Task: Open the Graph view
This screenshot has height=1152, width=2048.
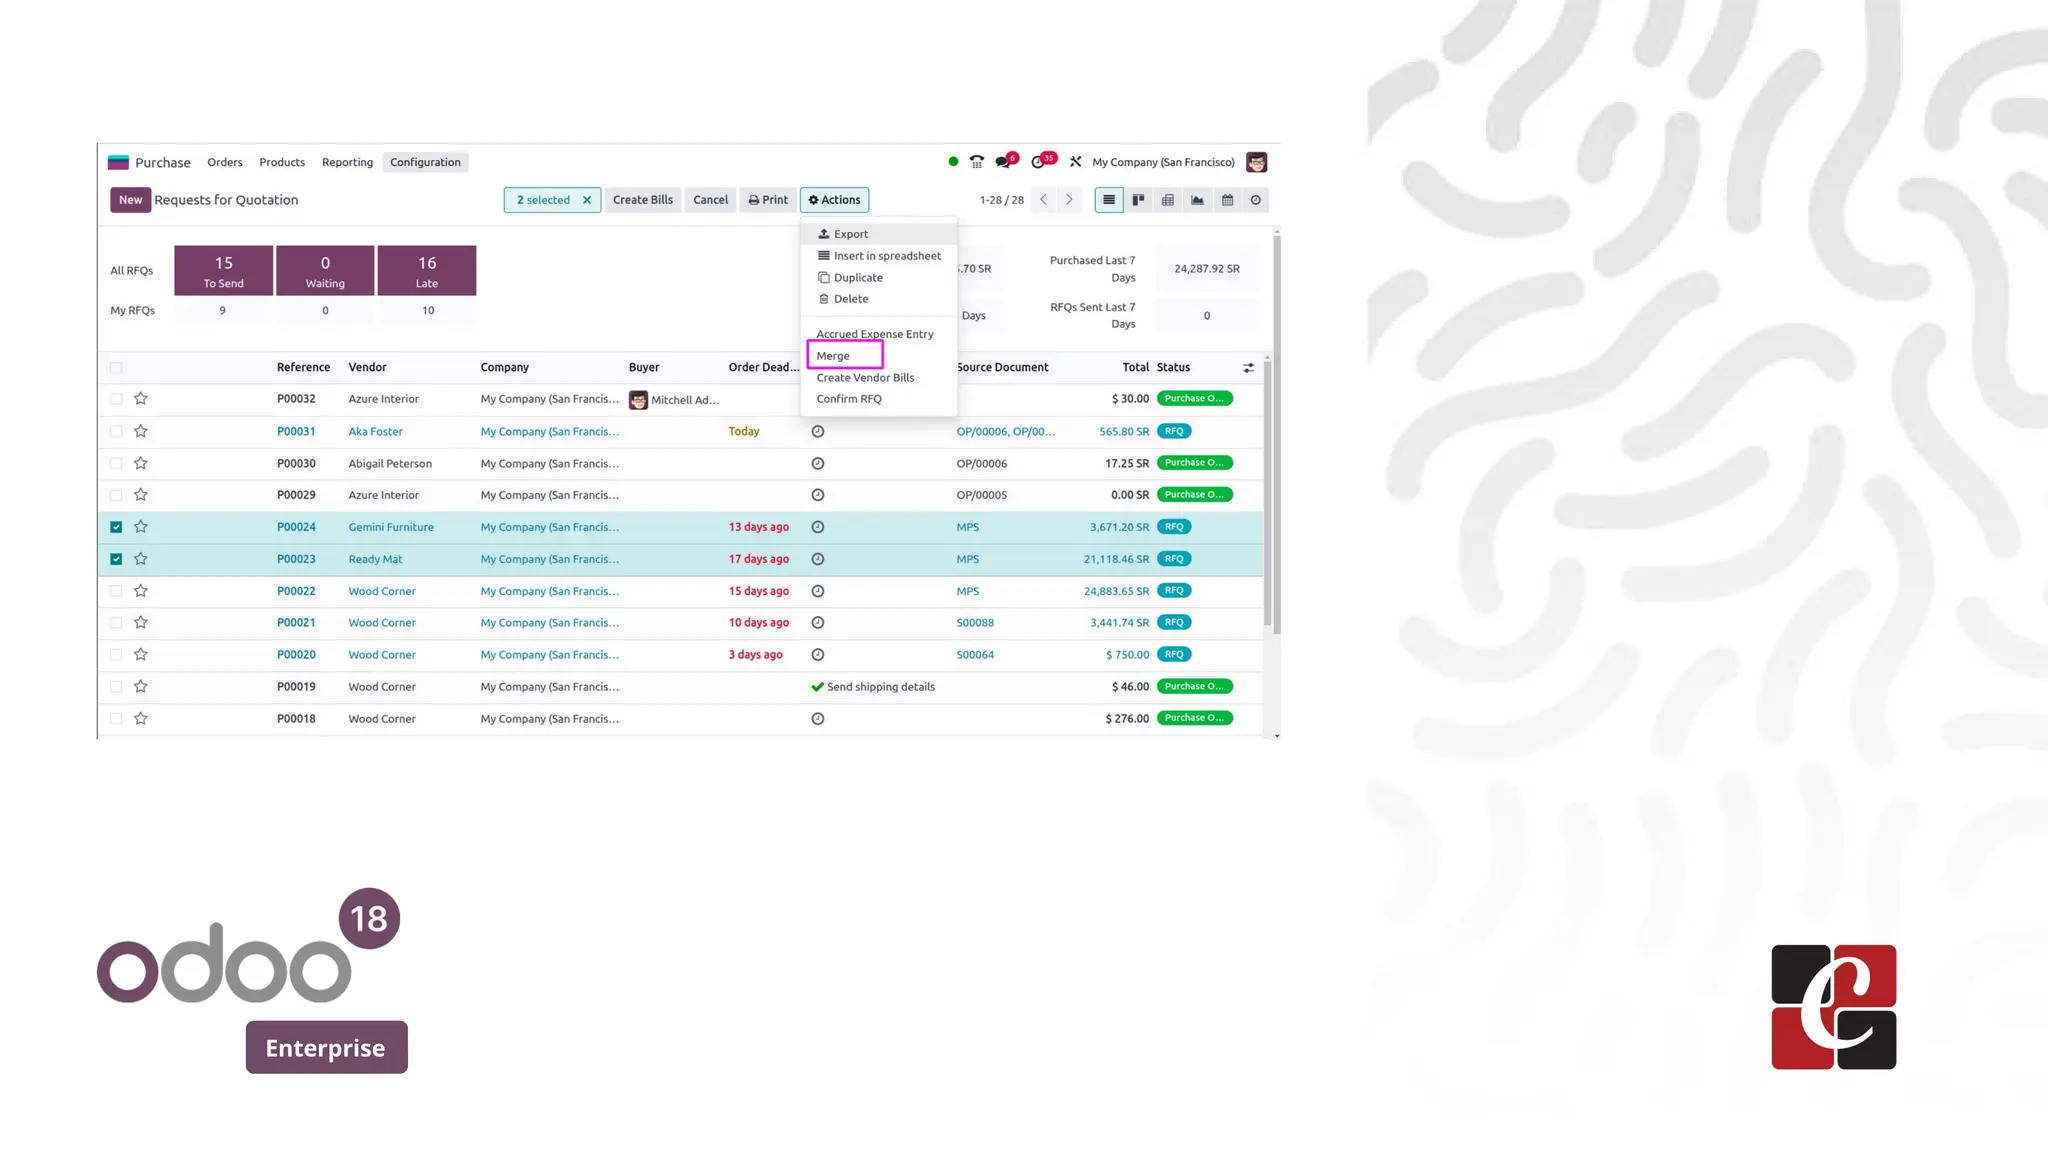Action: tap(1197, 200)
